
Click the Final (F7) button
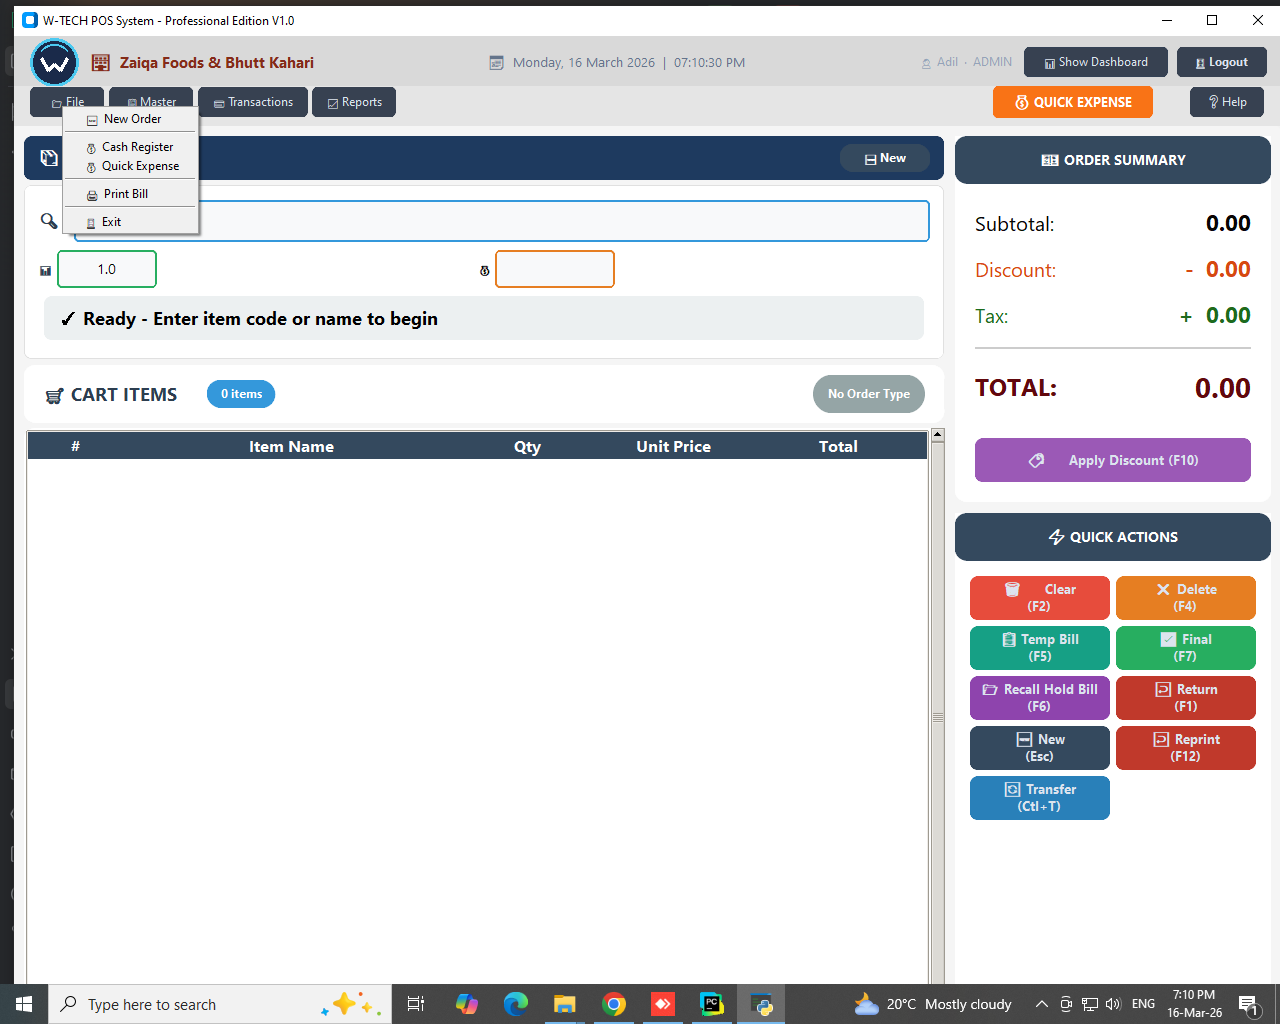[1186, 648]
